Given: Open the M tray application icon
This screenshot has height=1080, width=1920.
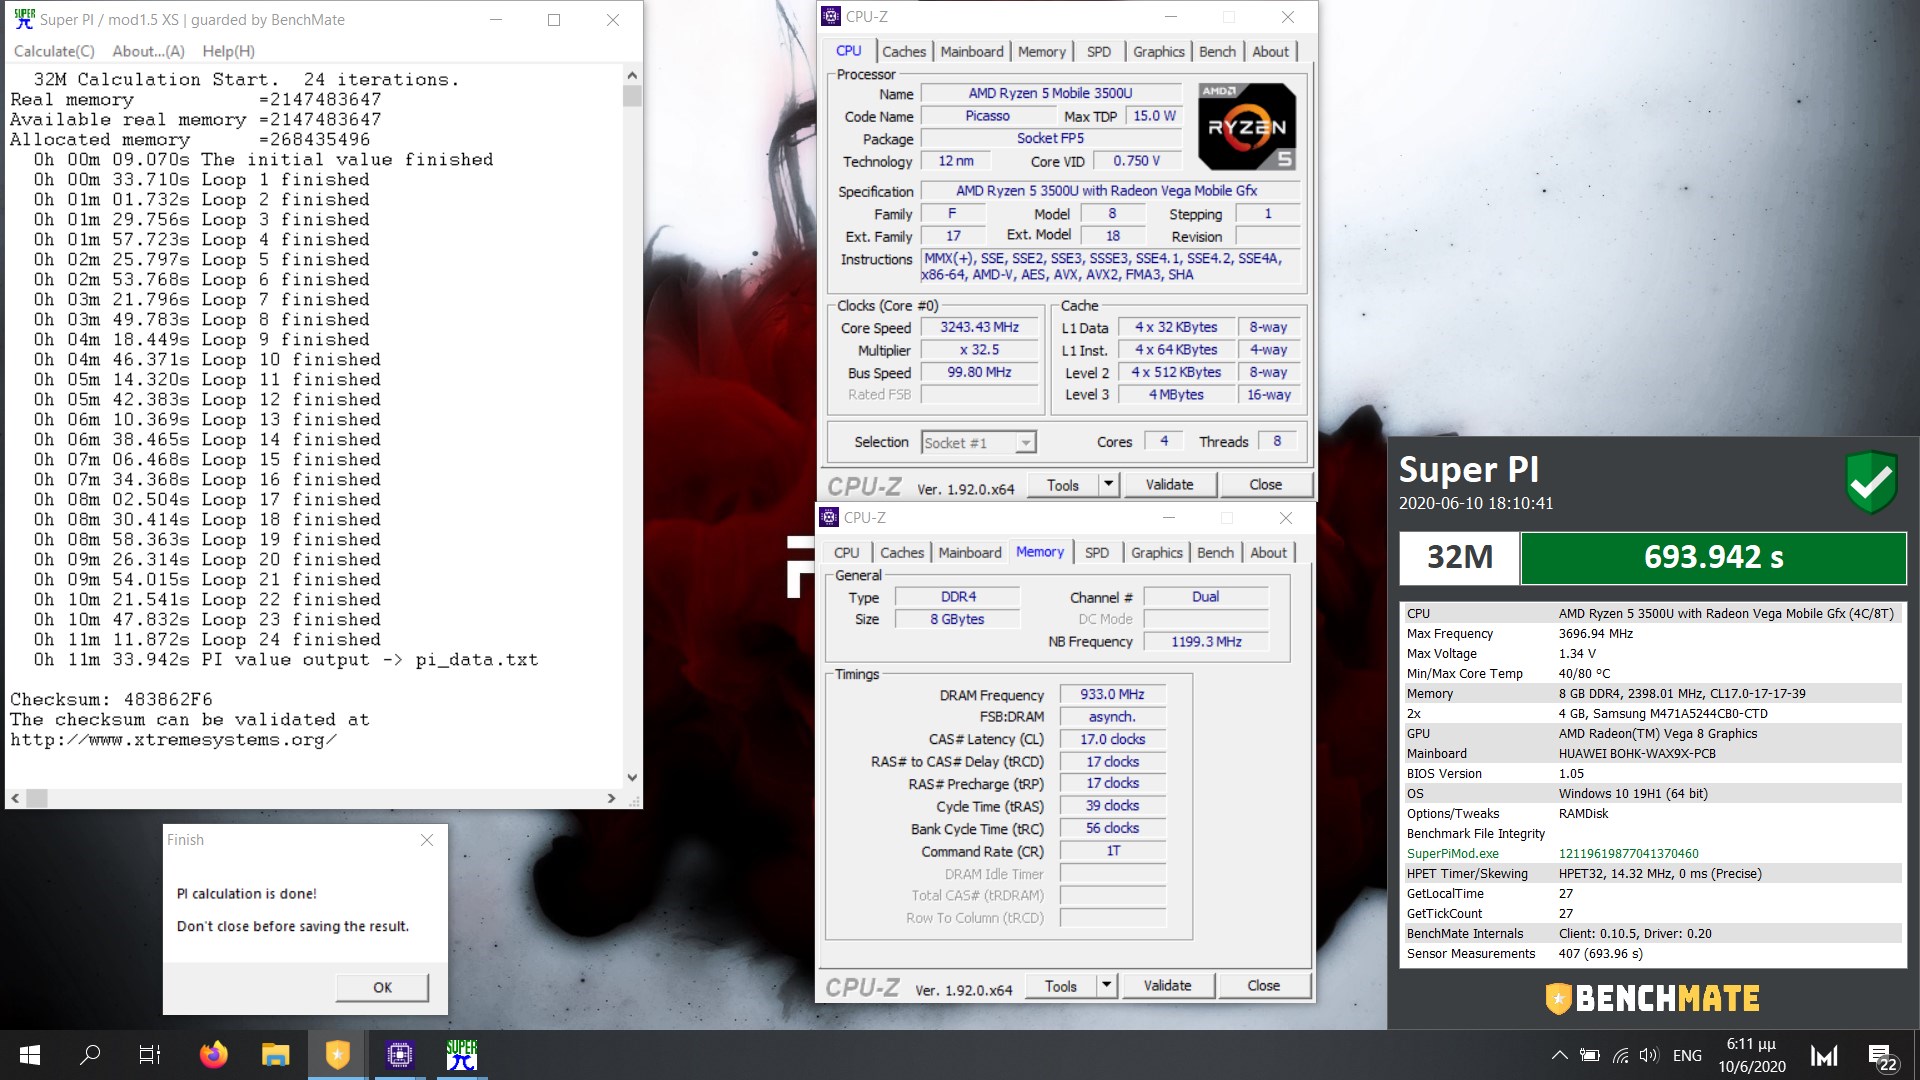Looking at the screenshot, I should 1824,1055.
